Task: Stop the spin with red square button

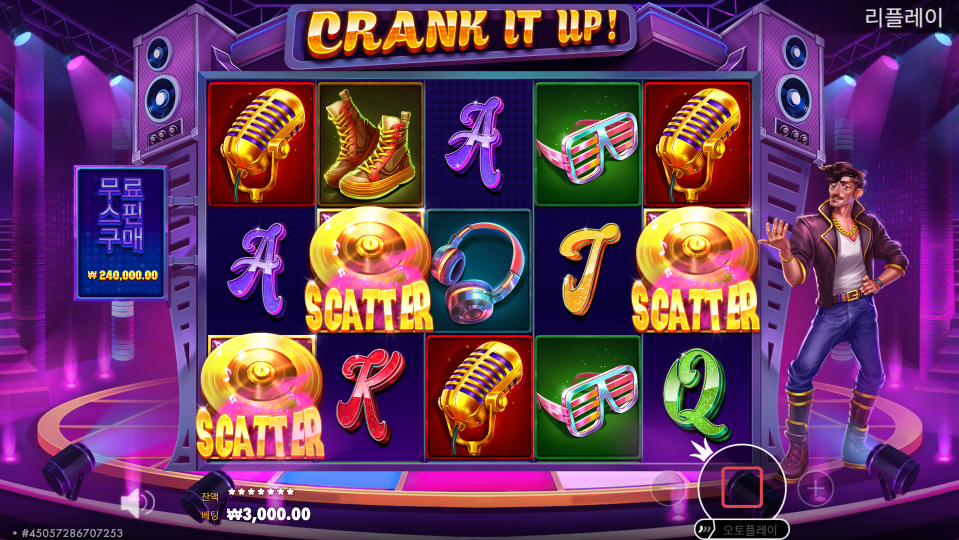Action: coord(742,487)
